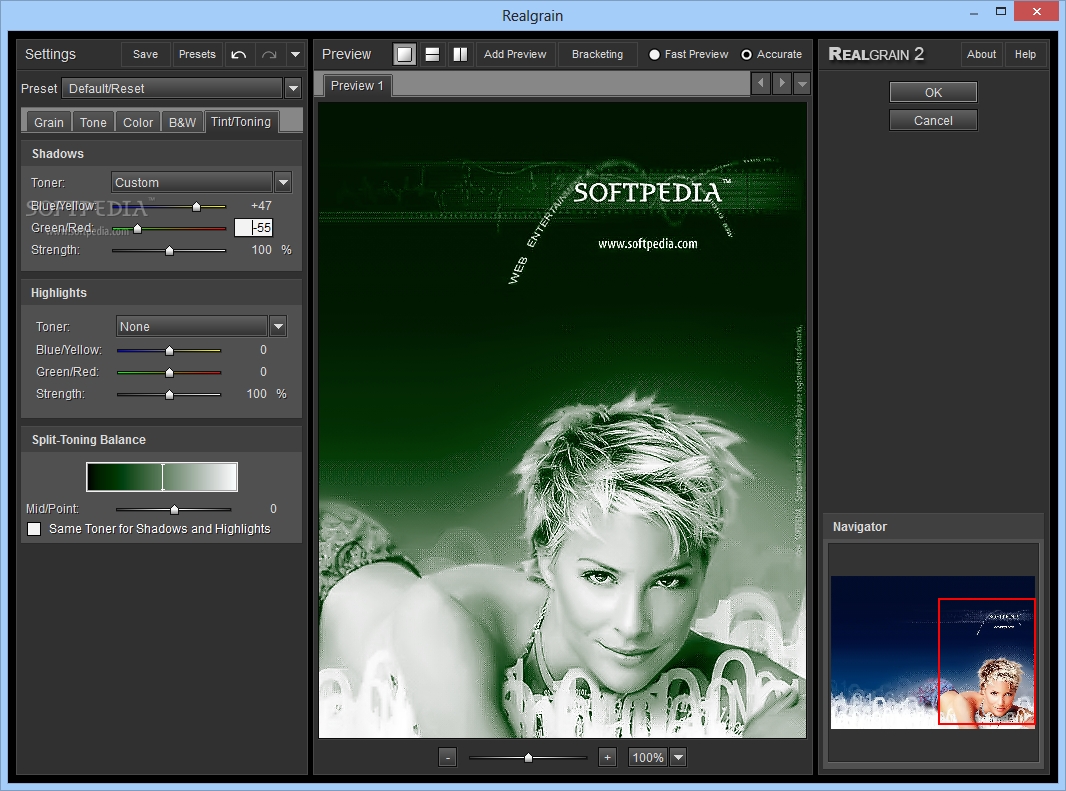This screenshot has height=791, width=1066.
Task: Click Highlights Strength slider handle
Action: point(169,394)
